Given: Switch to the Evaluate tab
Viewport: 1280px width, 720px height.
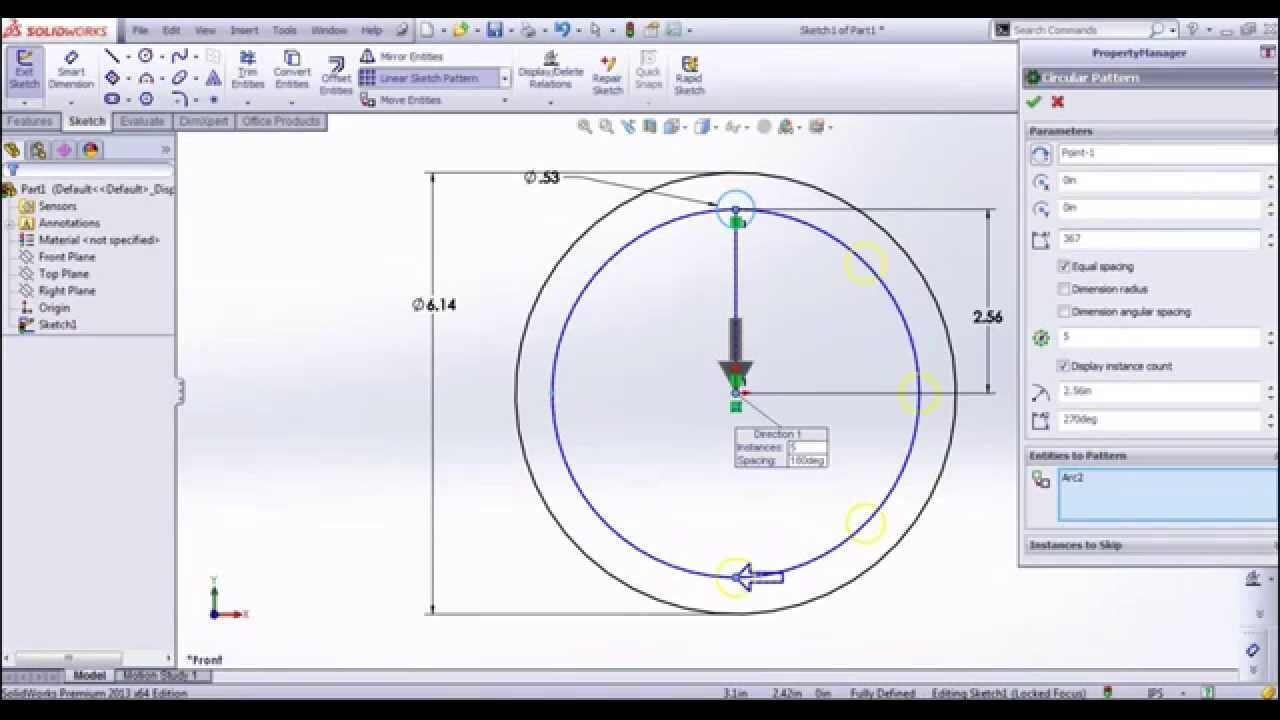Looking at the screenshot, I should [142, 121].
